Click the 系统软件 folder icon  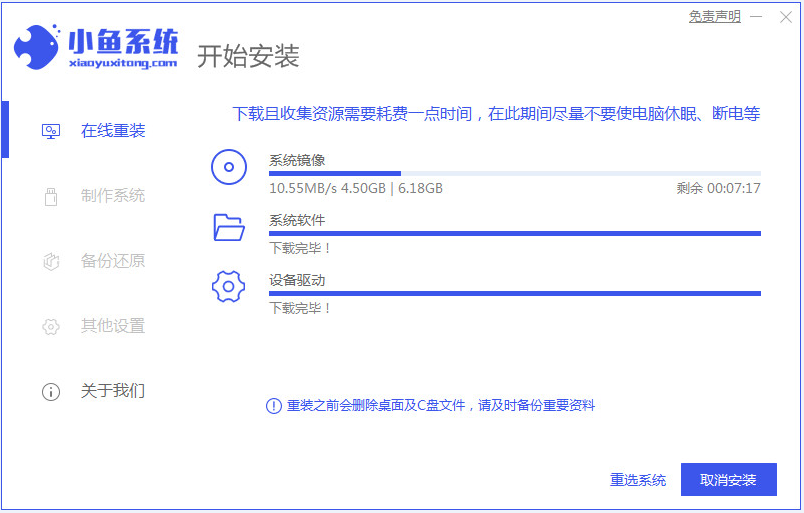point(229,227)
